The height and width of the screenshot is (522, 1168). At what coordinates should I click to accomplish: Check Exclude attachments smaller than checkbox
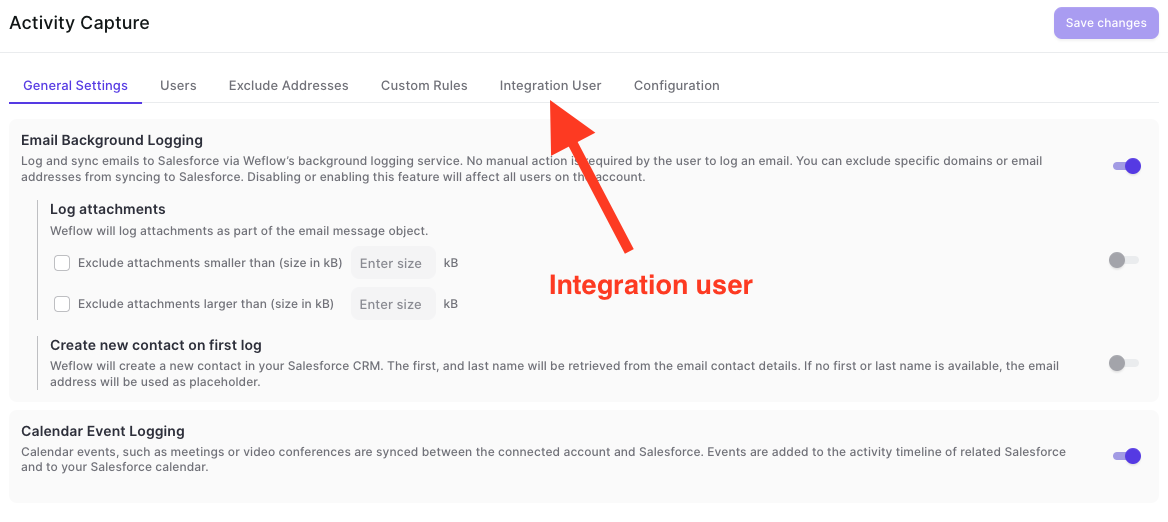pos(63,263)
